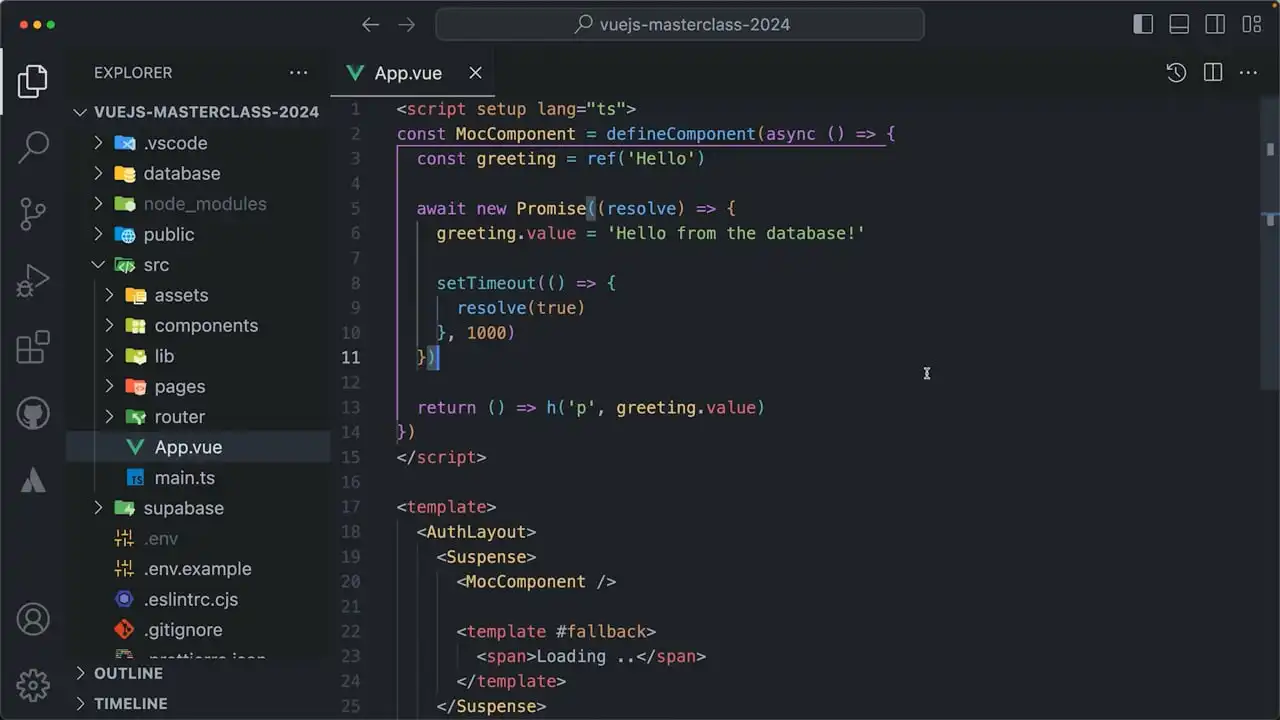The width and height of the screenshot is (1280, 720).
Task: Expand the database folder
Action: [x=198, y=173]
